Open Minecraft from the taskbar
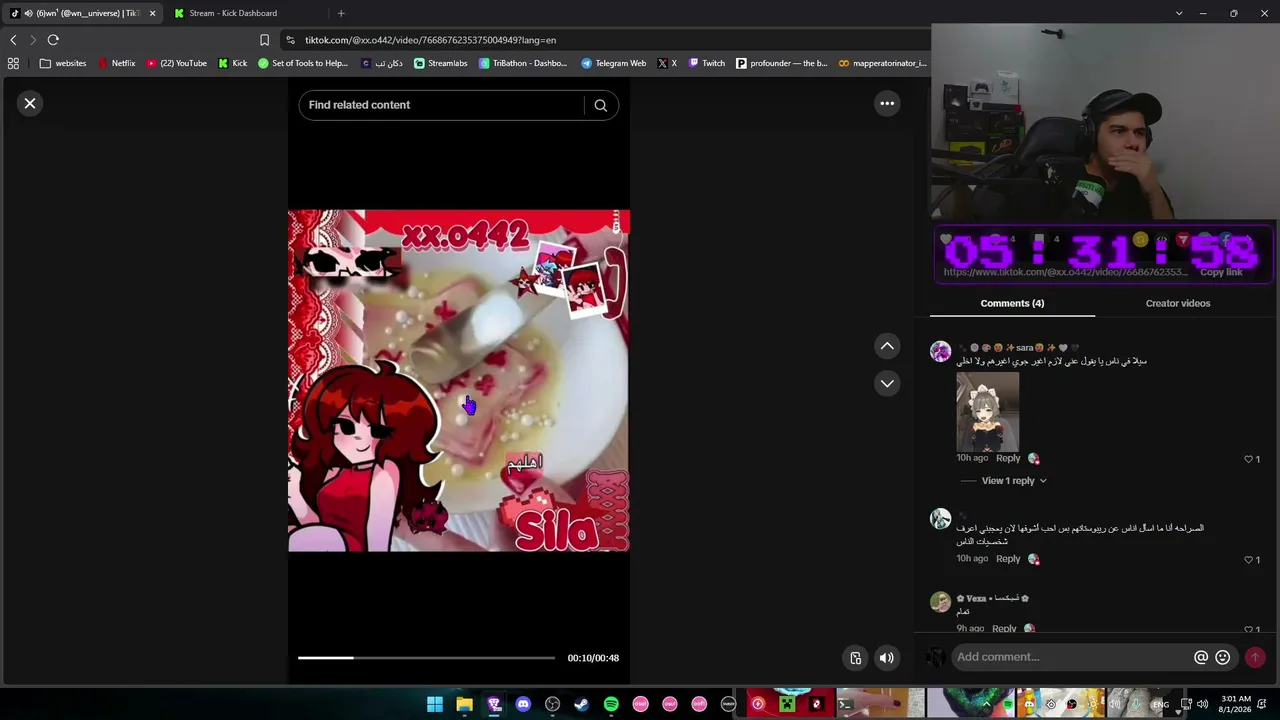Viewport: 1280px width, 720px height. coord(787,704)
